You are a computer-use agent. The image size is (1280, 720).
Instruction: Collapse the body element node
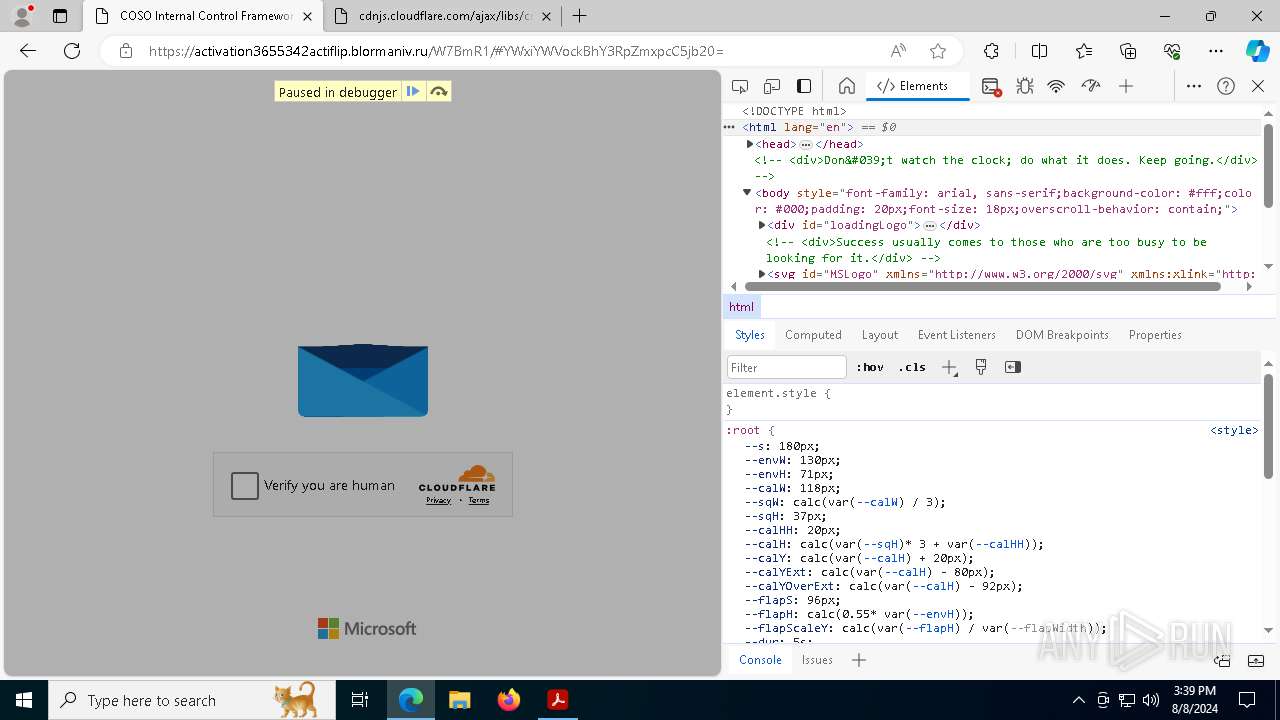pyautogui.click(x=746, y=192)
